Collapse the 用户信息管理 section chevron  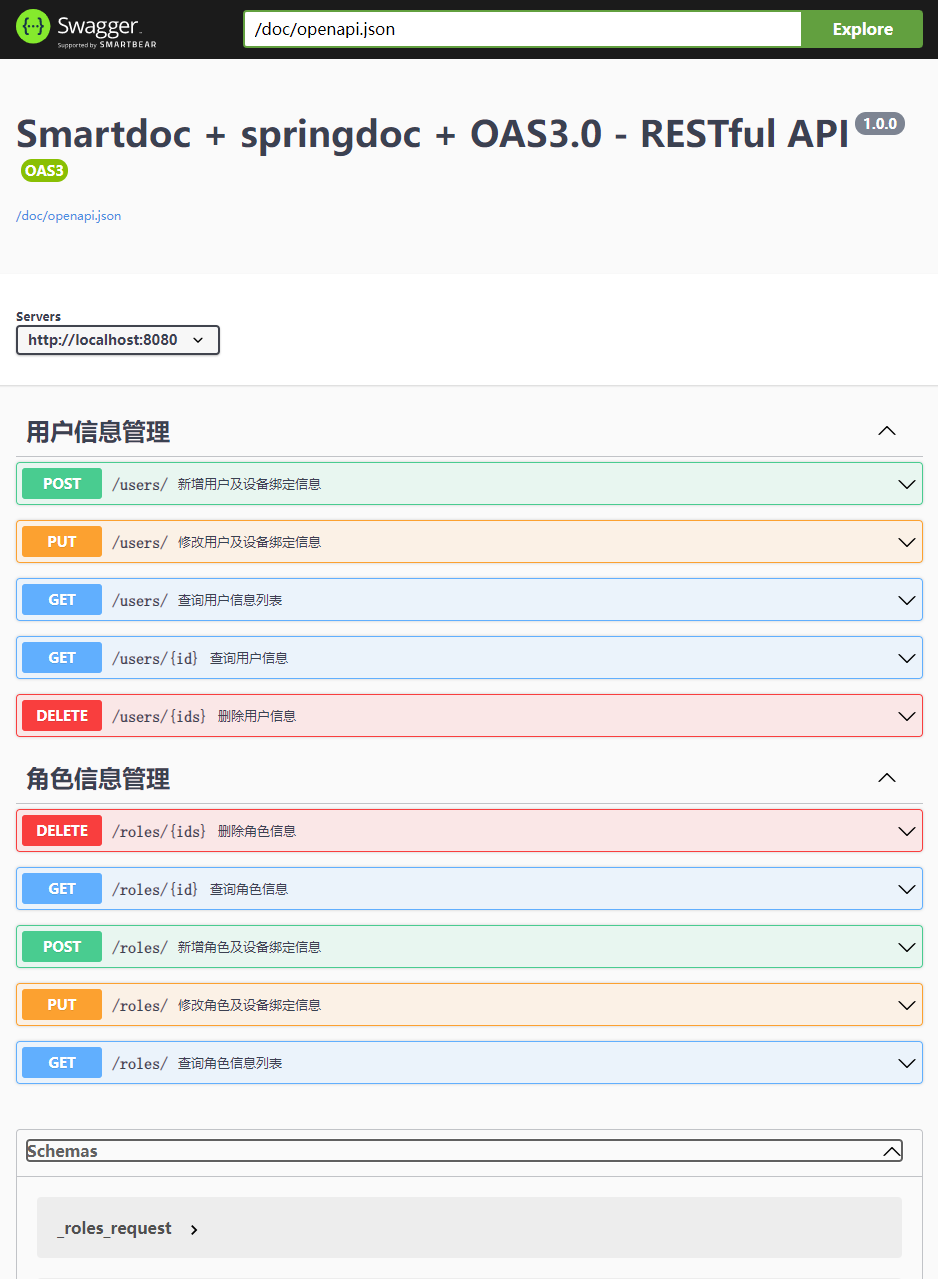(886, 431)
